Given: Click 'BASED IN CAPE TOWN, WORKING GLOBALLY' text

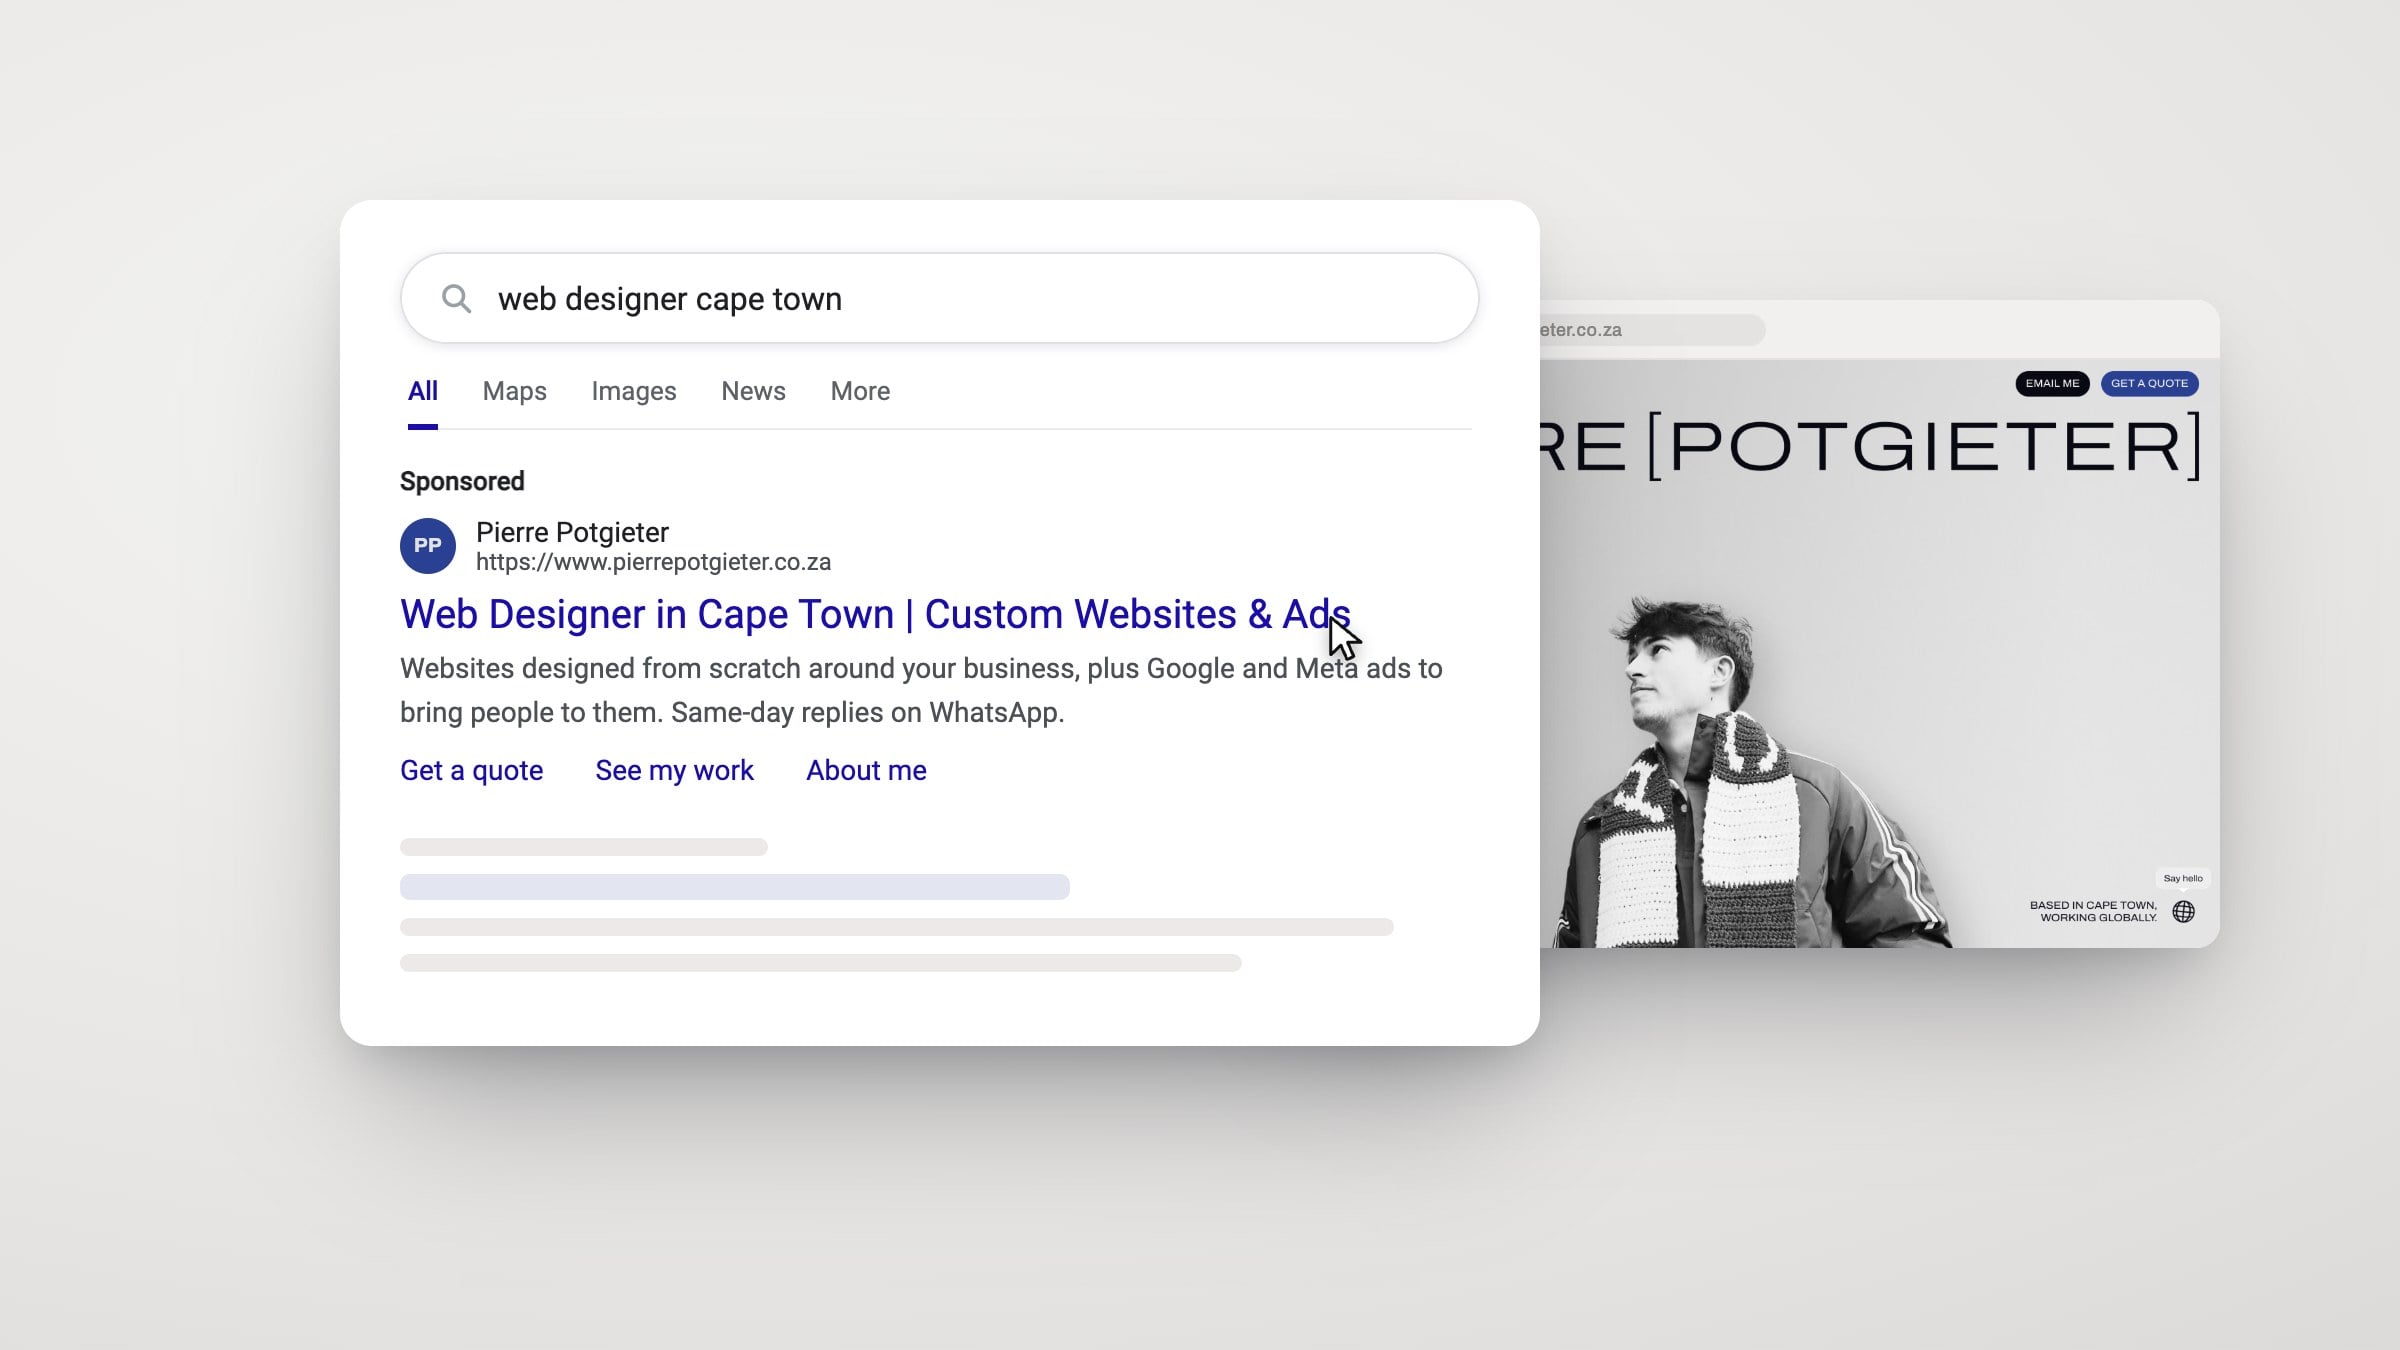Looking at the screenshot, I should (2093, 911).
